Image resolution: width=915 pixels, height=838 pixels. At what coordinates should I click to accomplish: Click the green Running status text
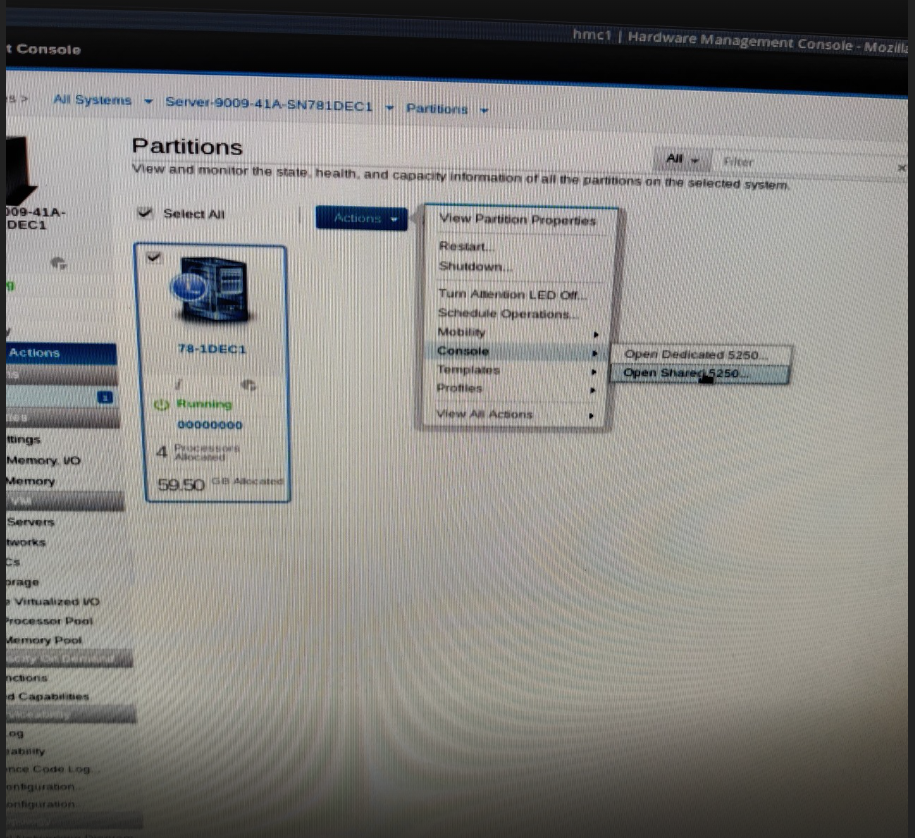click(204, 404)
